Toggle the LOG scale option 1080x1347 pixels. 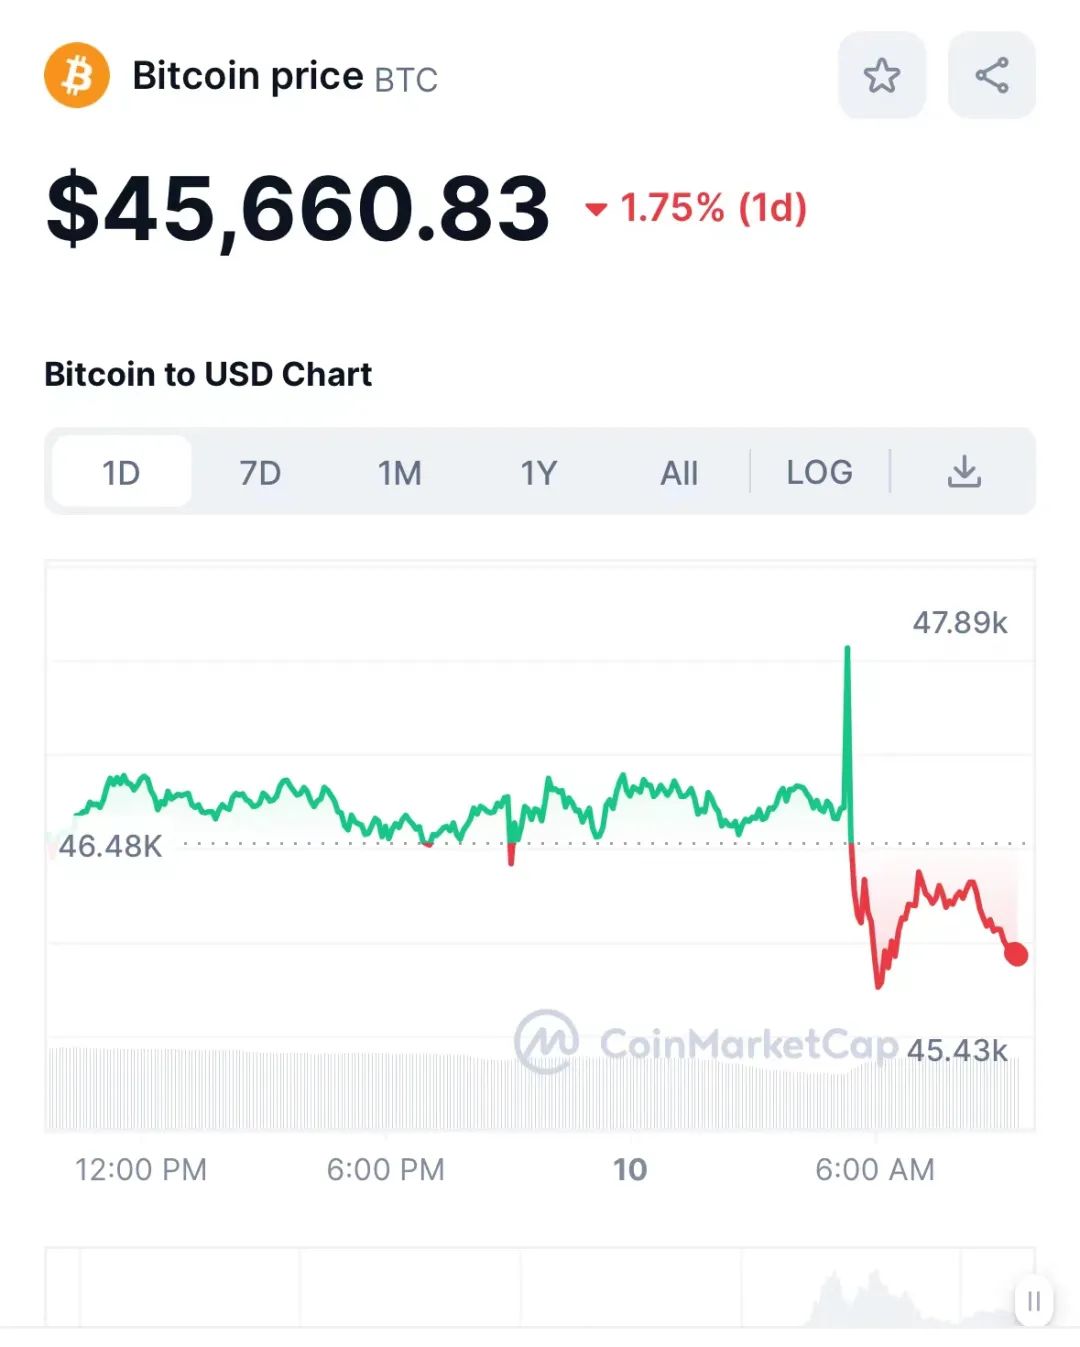pyautogui.click(x=819, y=472)
